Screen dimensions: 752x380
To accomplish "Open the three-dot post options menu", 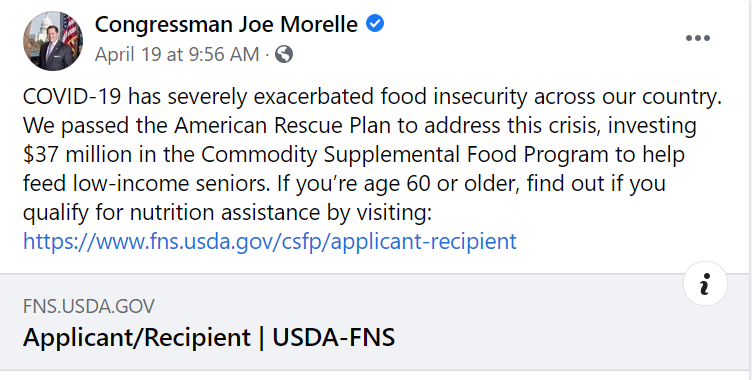I will [x=698, y=38].
